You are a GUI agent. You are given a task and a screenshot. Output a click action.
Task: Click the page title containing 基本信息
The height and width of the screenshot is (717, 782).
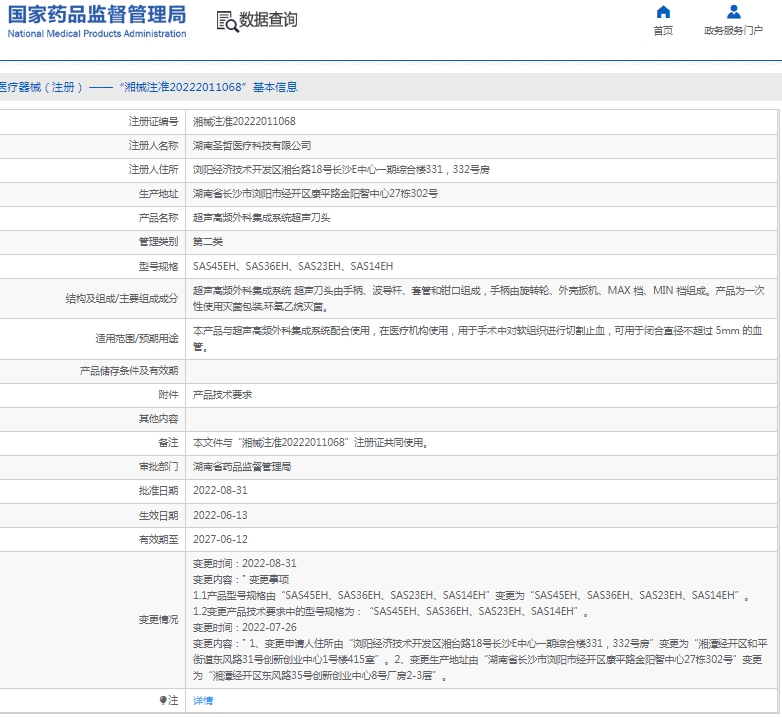[148, 87]
